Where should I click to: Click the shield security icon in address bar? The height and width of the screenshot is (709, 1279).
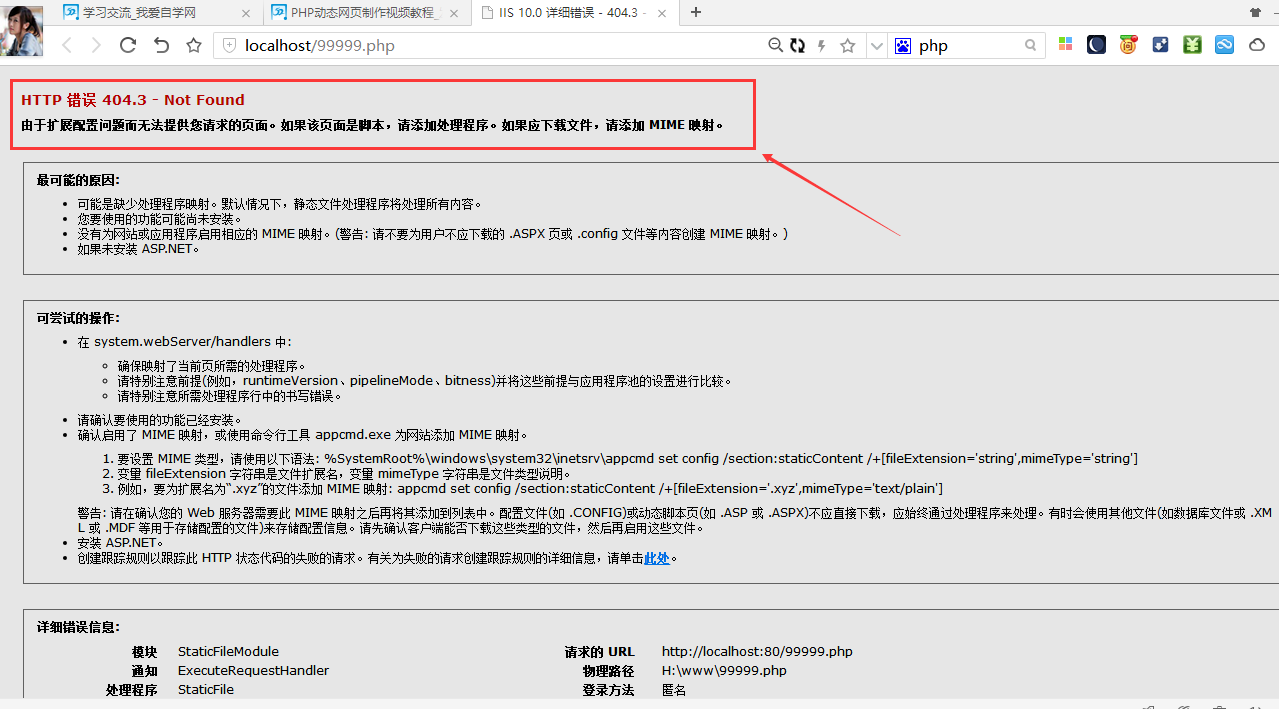click(x=229, y=46)
